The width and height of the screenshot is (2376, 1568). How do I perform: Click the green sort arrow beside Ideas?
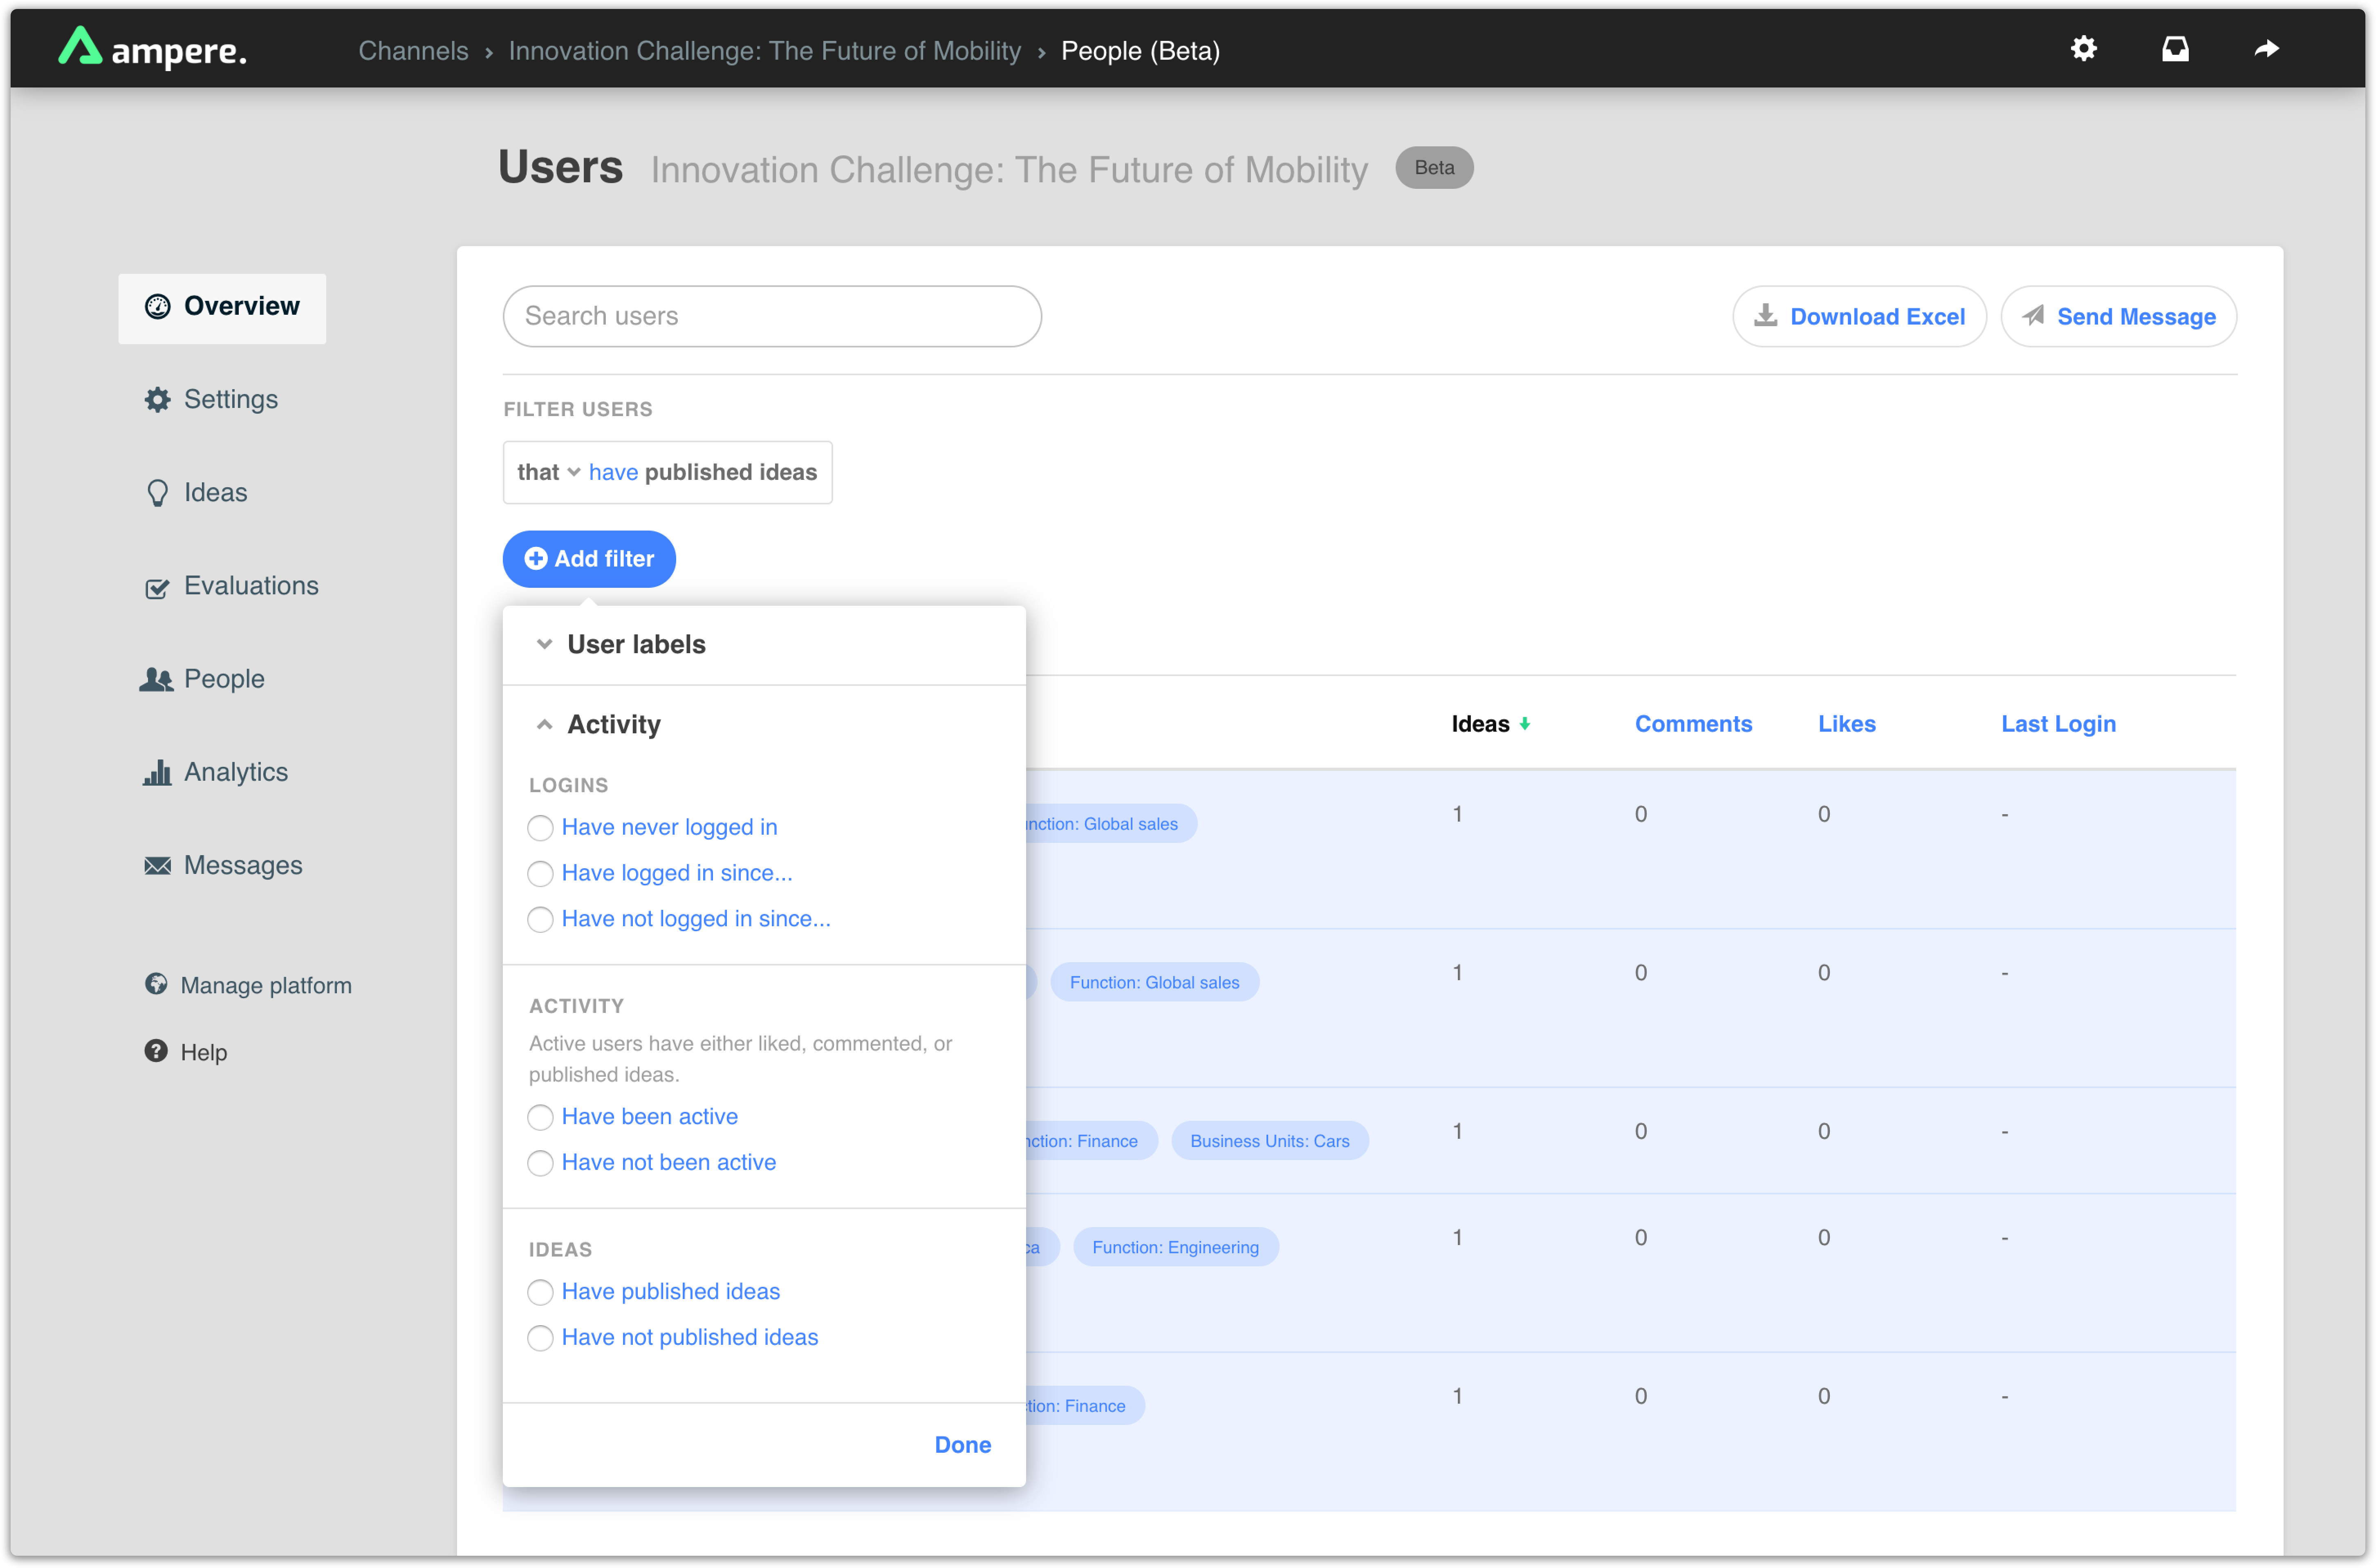(1525, 724)
